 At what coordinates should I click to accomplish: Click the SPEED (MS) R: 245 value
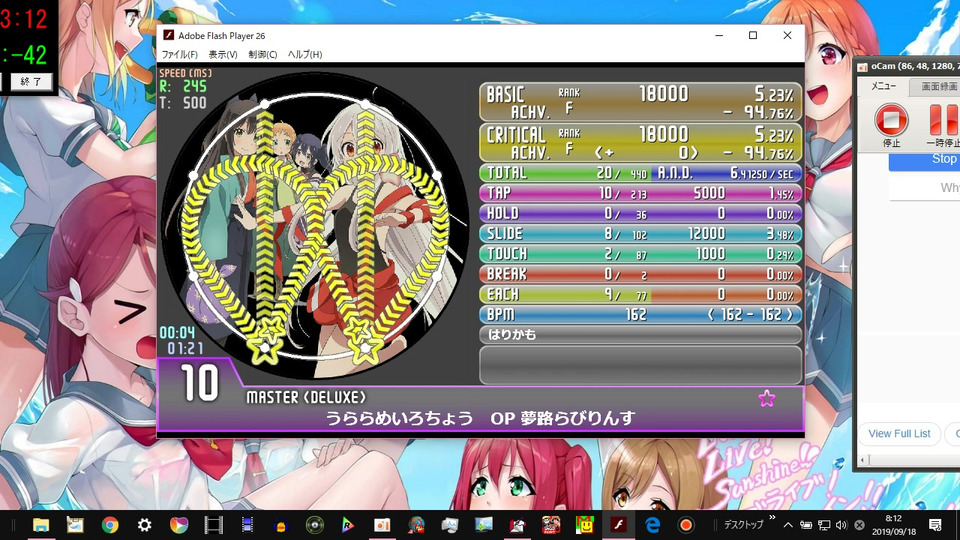(184, 87)
